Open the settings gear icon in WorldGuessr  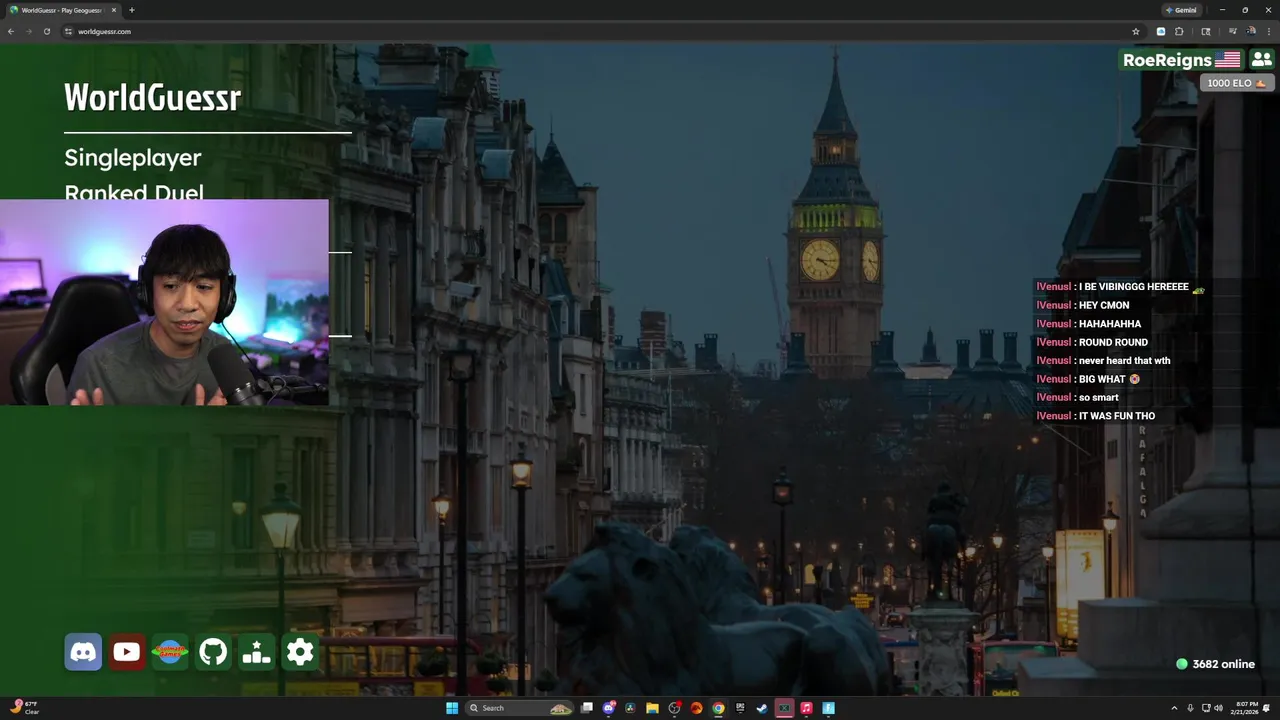click(300, 653)
